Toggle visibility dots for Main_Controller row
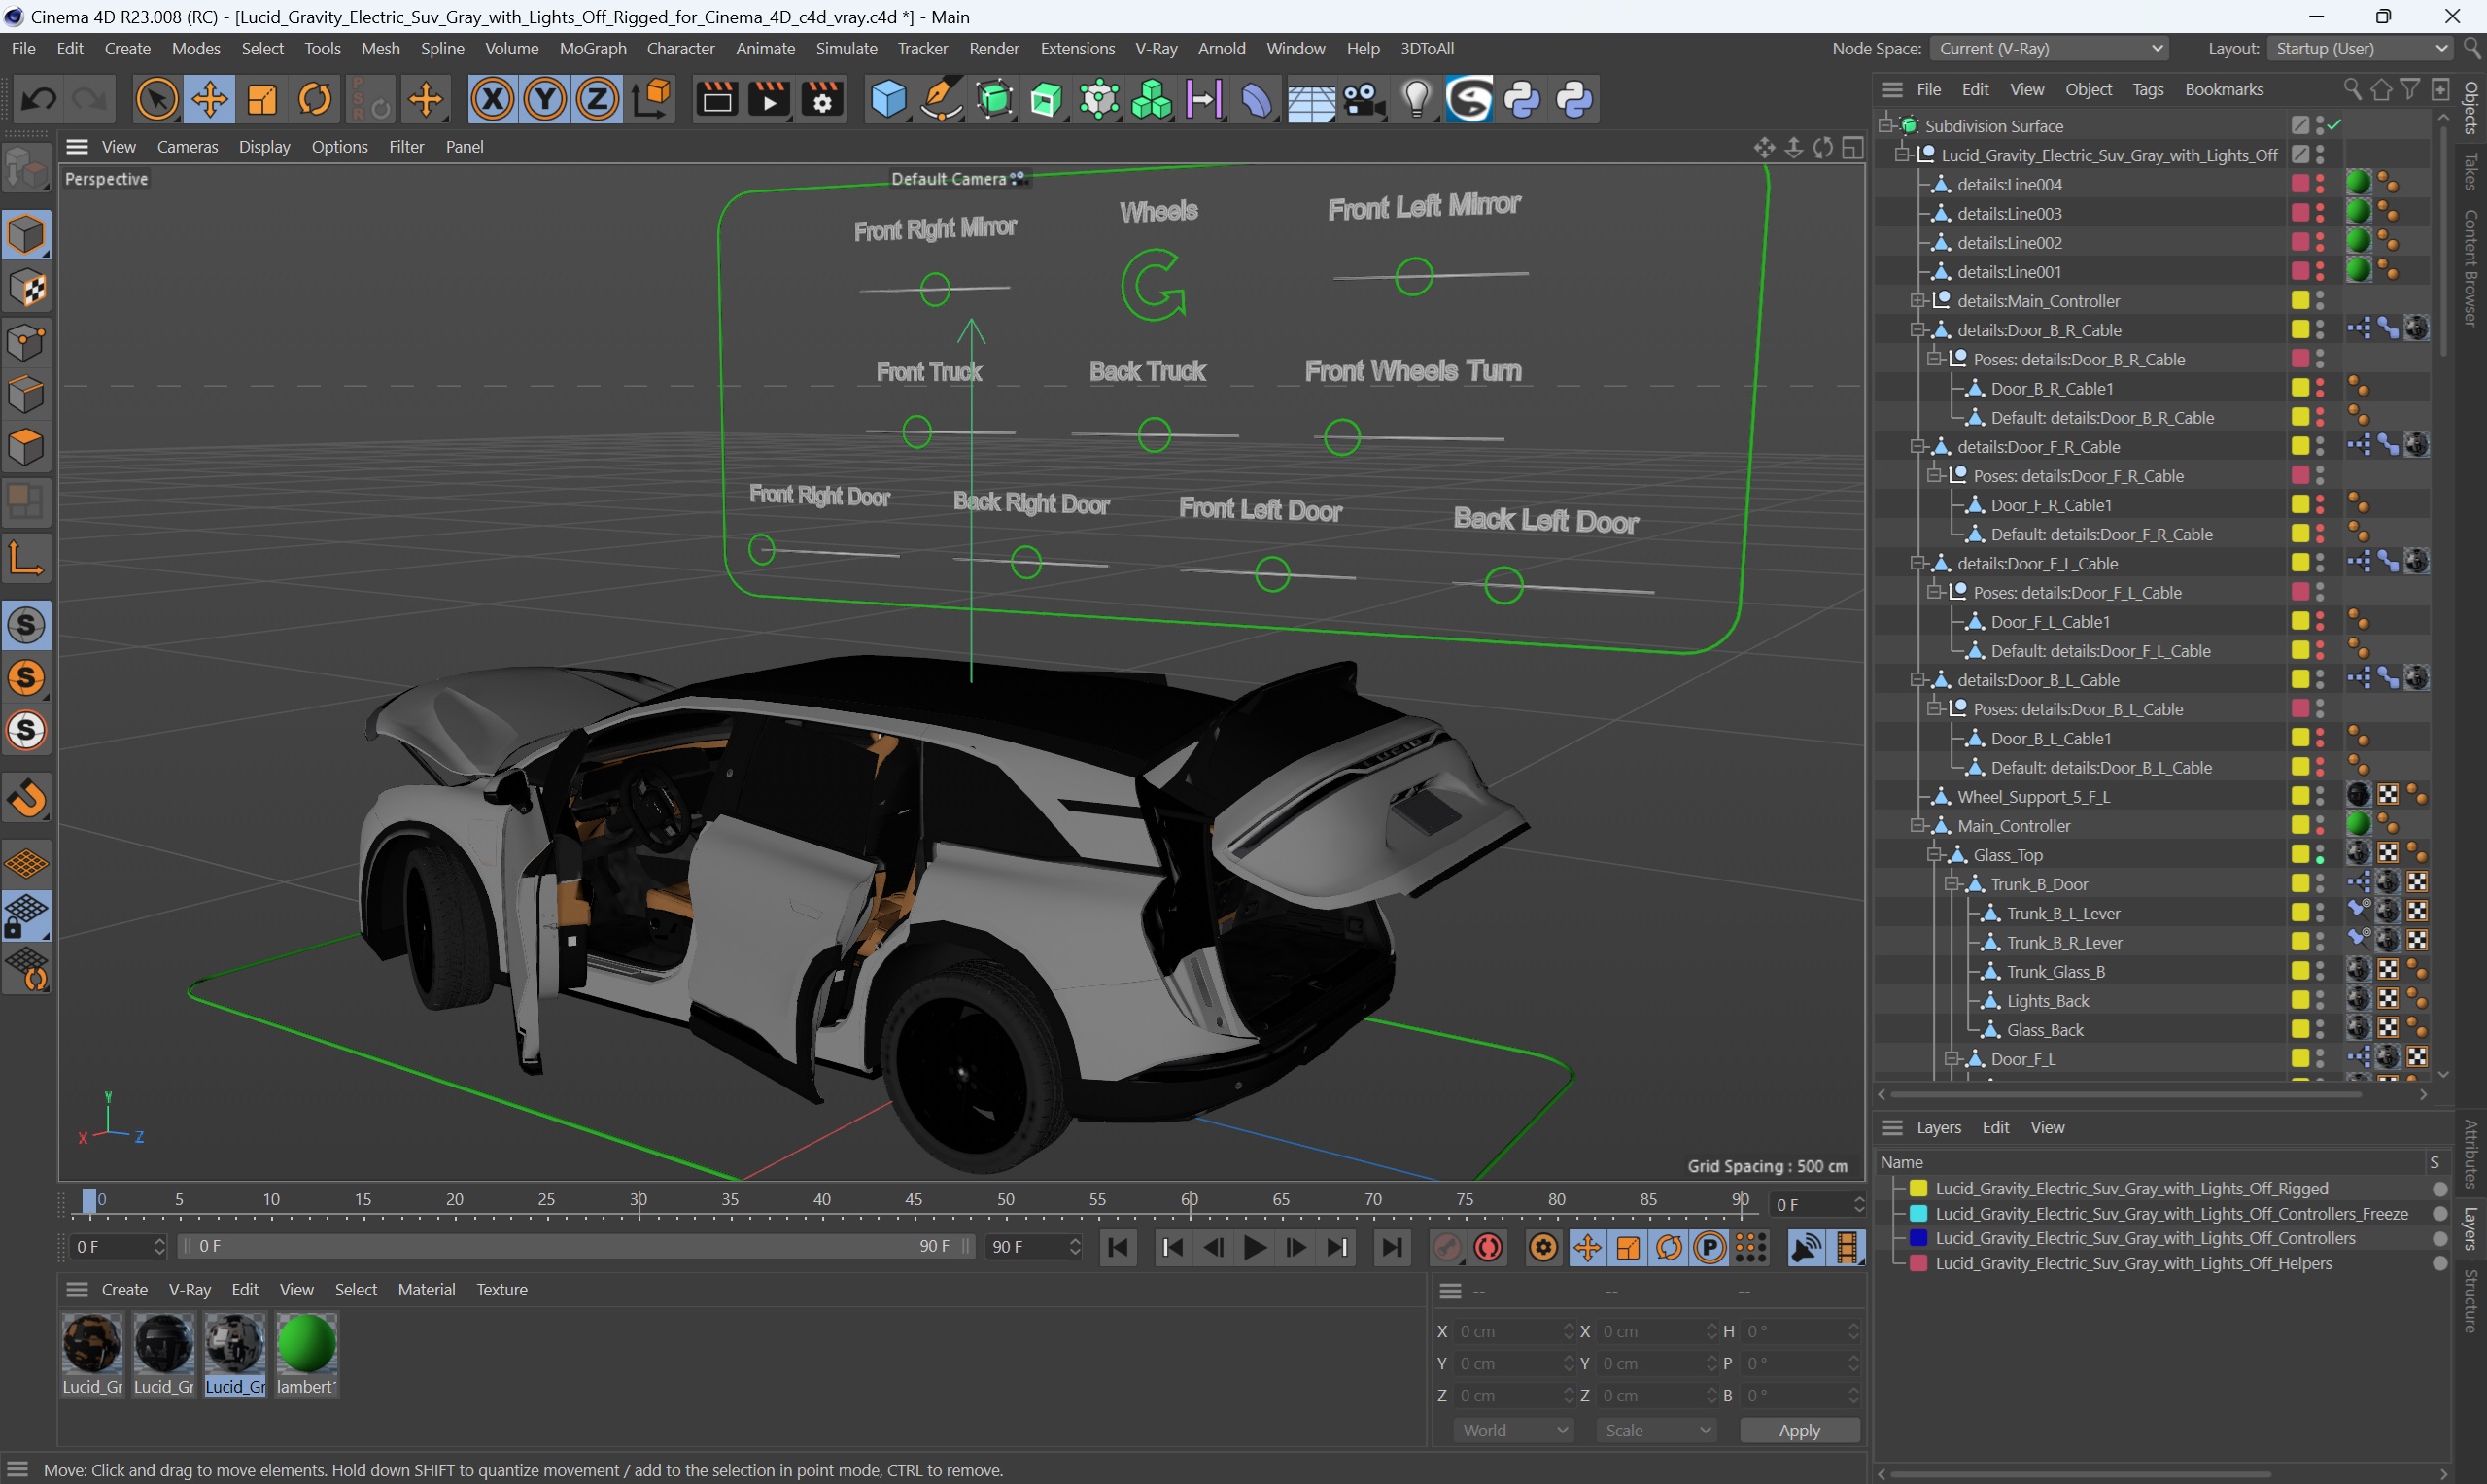The width and height of the screenshot is (2487, 1484). 2320,826
